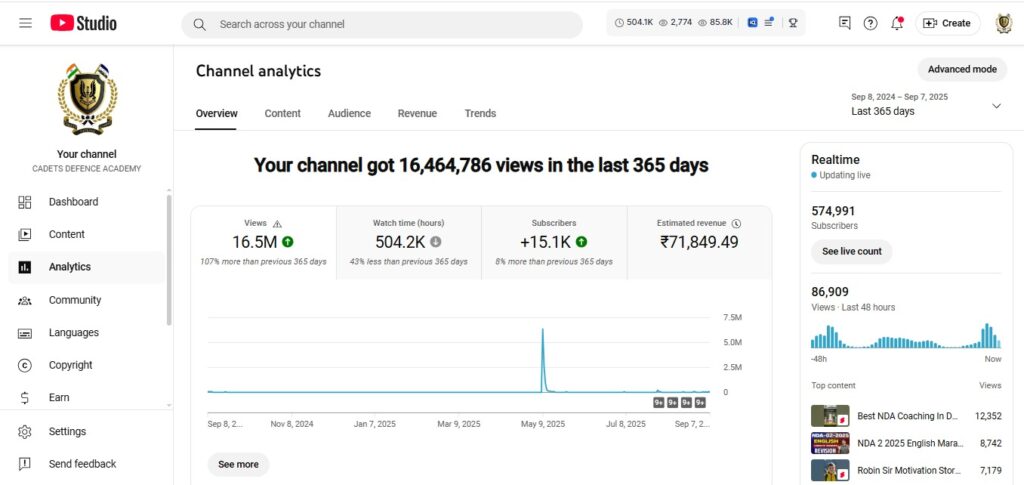
Task: Select the Subscribers metric card
Action: coord(554,243)
